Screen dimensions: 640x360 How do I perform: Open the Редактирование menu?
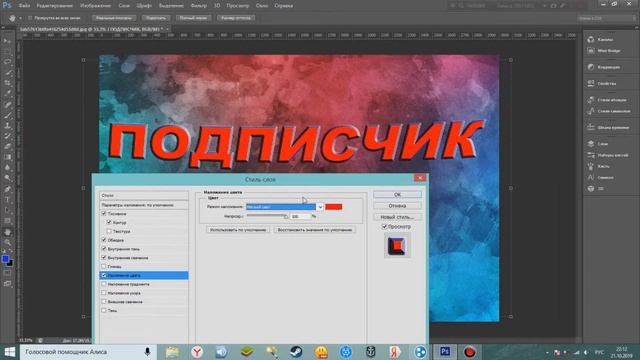[54, 6]
